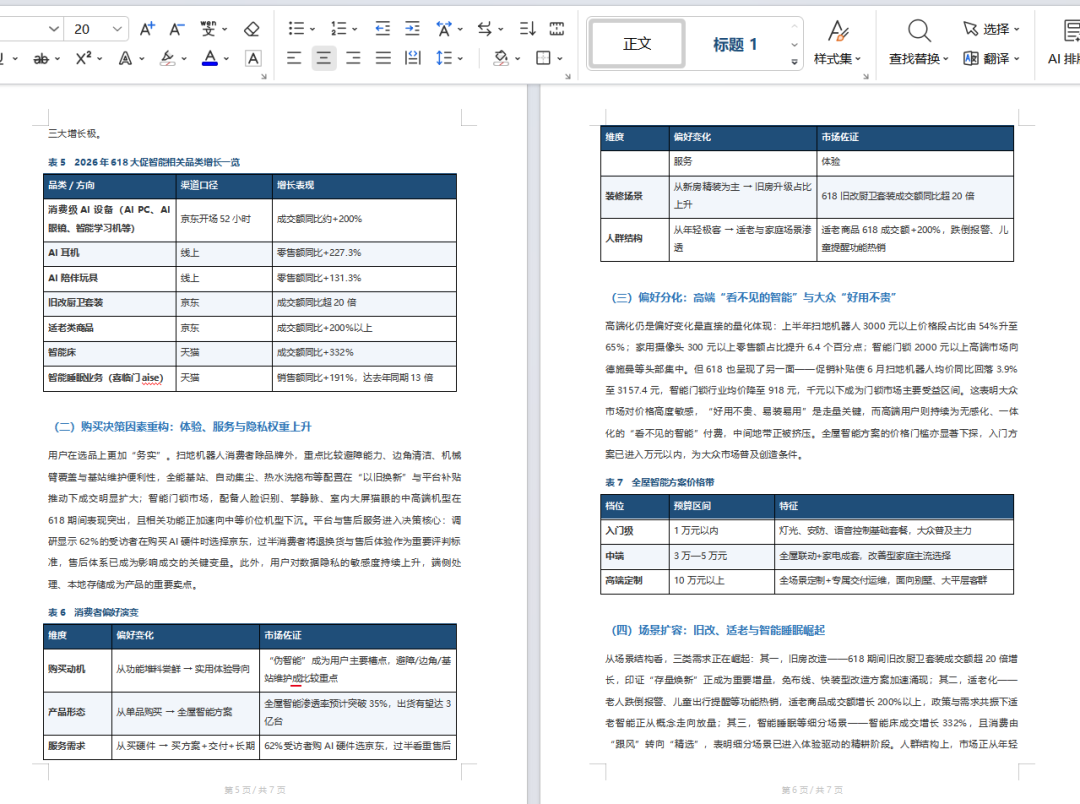
Task: Open the 查找替换 dropdown arrow
Action: (946, 59)
